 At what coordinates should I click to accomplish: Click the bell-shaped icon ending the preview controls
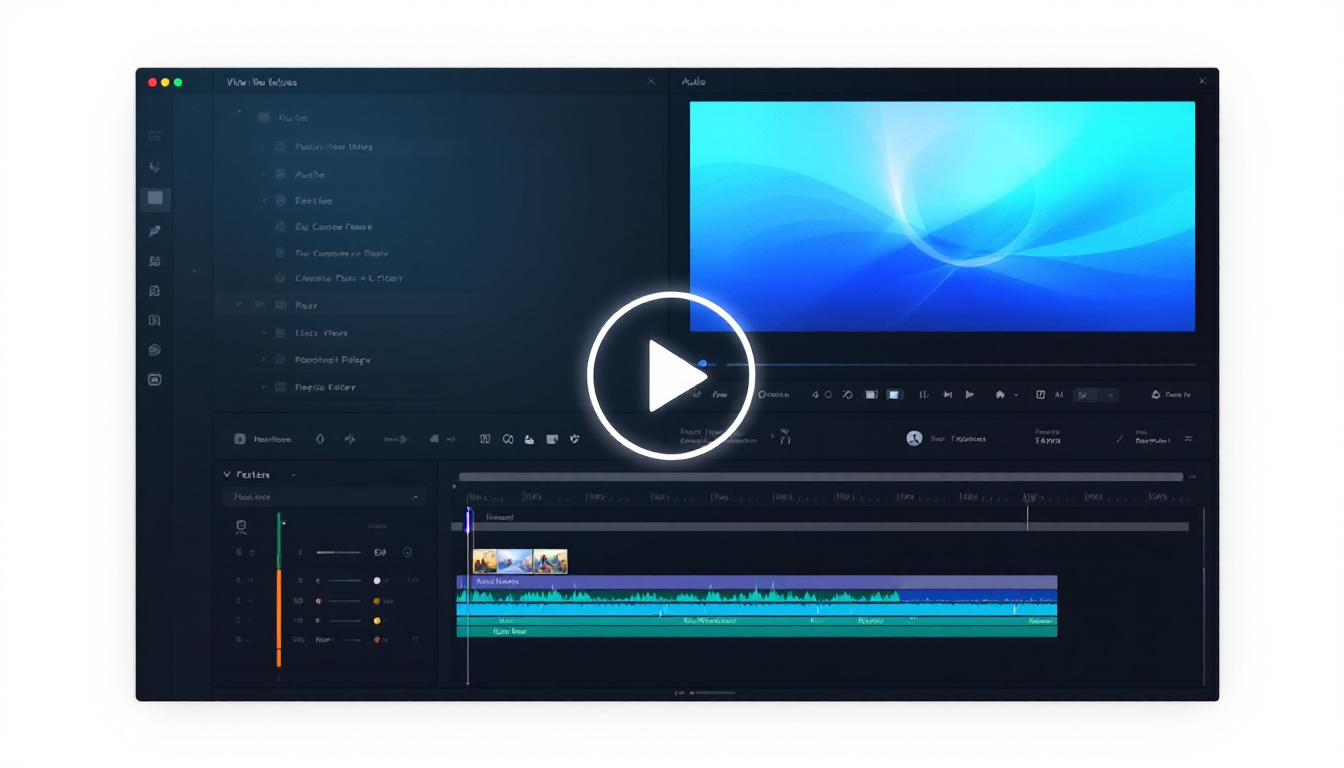click(x=1156, y=395)
